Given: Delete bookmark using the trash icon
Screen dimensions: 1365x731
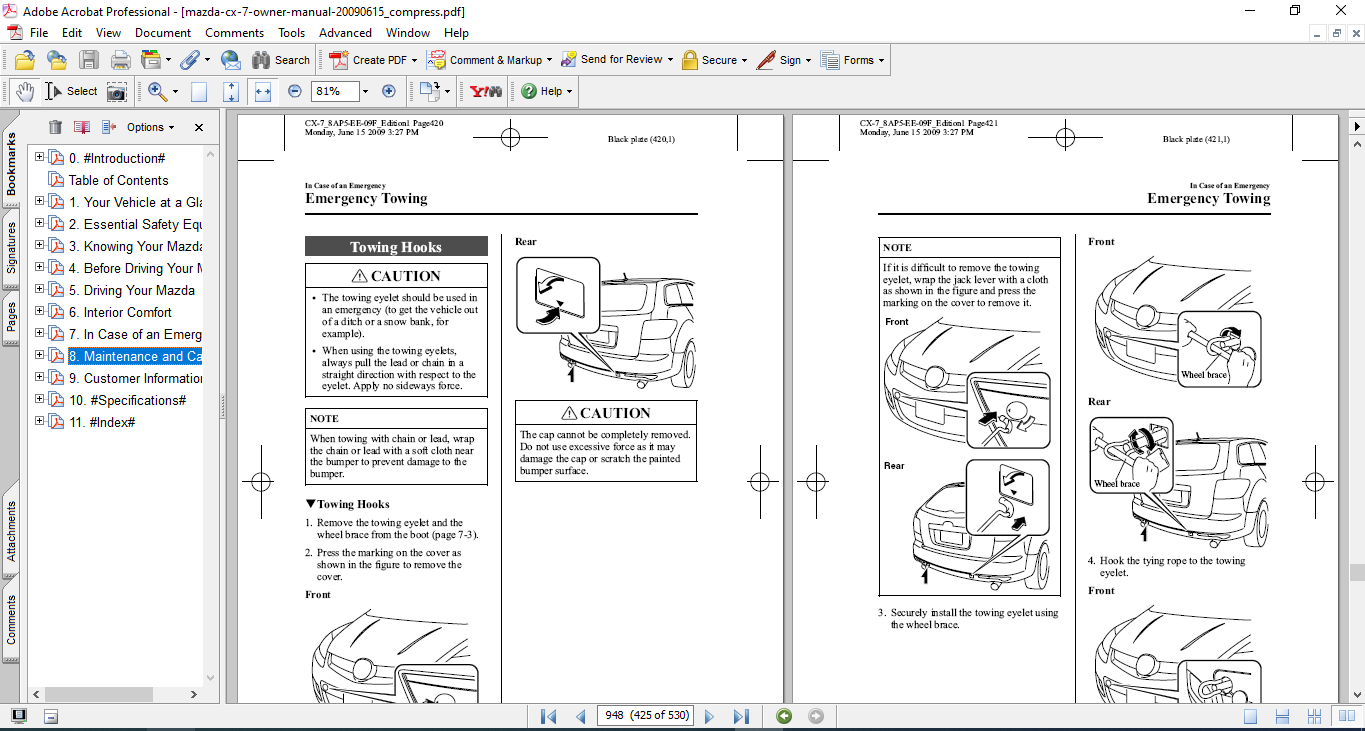Looking at the screenshot, I should pyautogui.click(x=55, y=127).
